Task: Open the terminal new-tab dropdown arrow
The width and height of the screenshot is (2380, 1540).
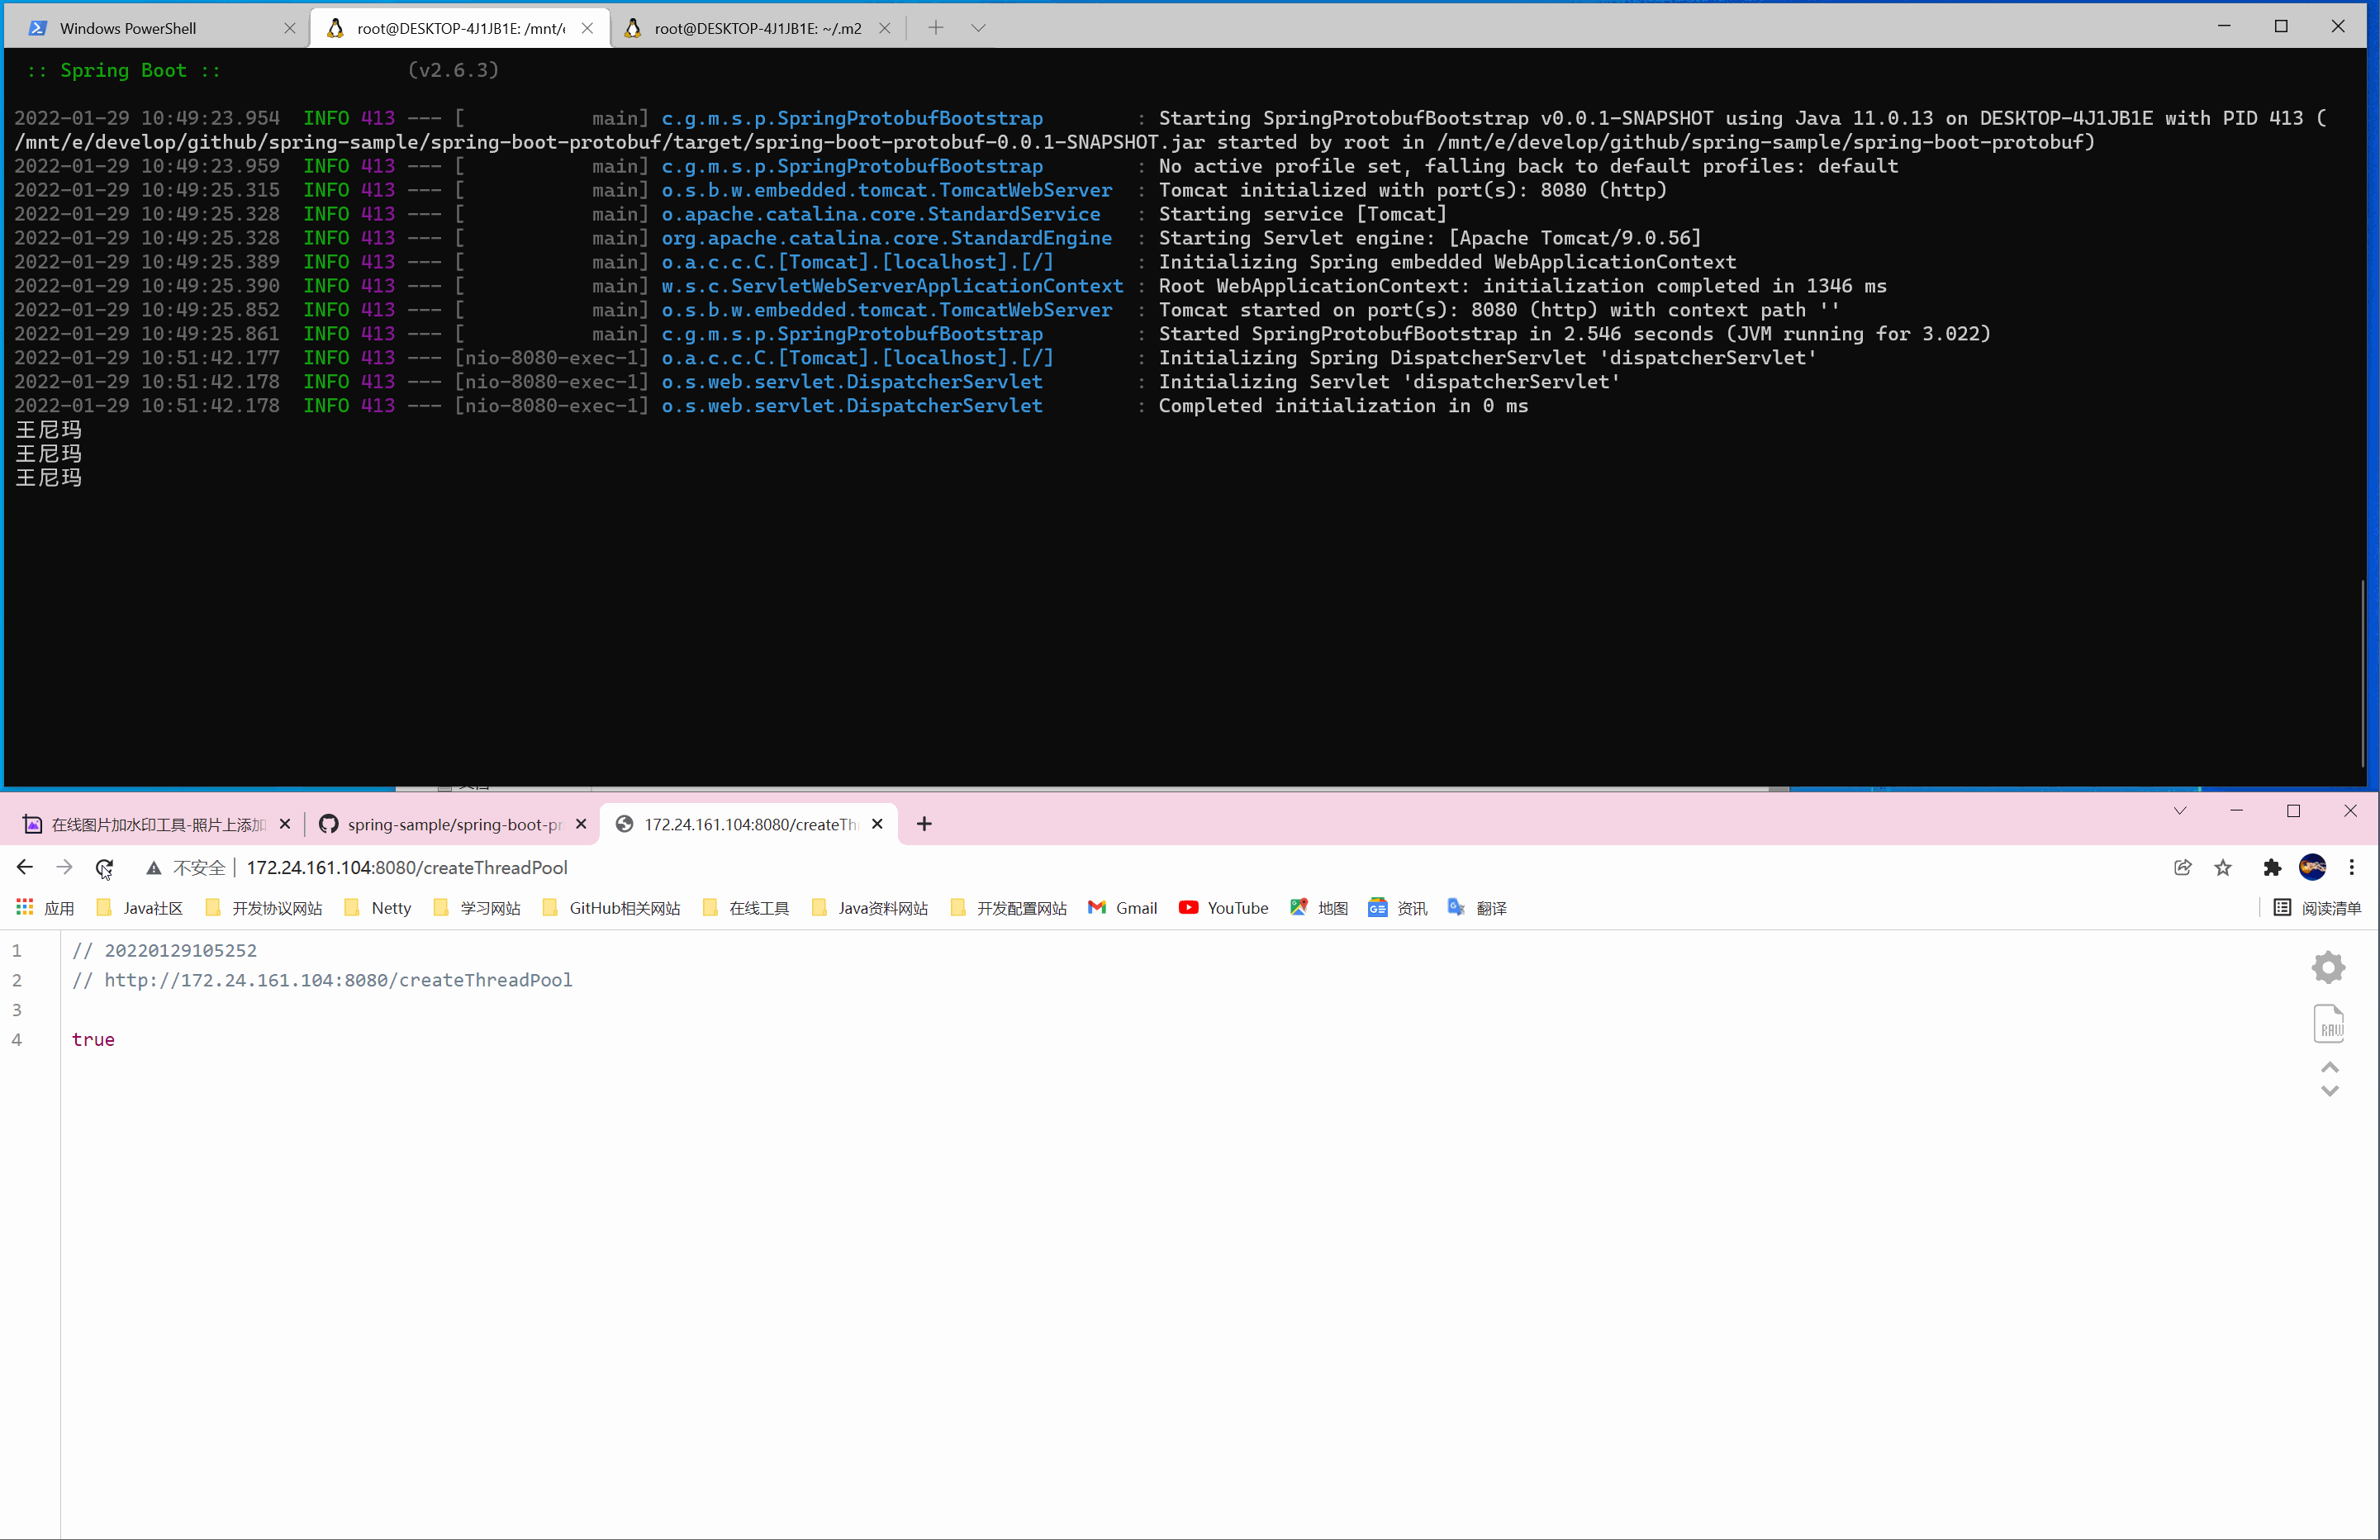Action: [x=978, y=28]
